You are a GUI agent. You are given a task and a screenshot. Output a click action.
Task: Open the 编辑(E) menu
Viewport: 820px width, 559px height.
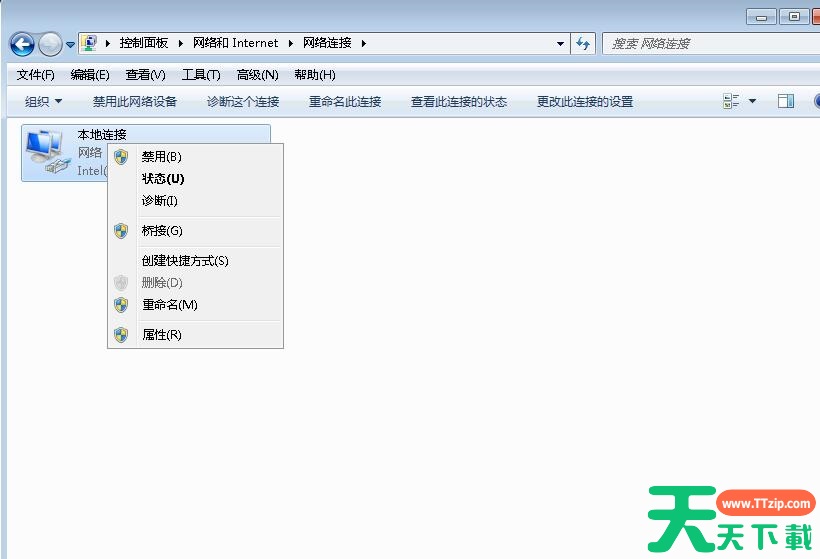click(x=90, y=75)
